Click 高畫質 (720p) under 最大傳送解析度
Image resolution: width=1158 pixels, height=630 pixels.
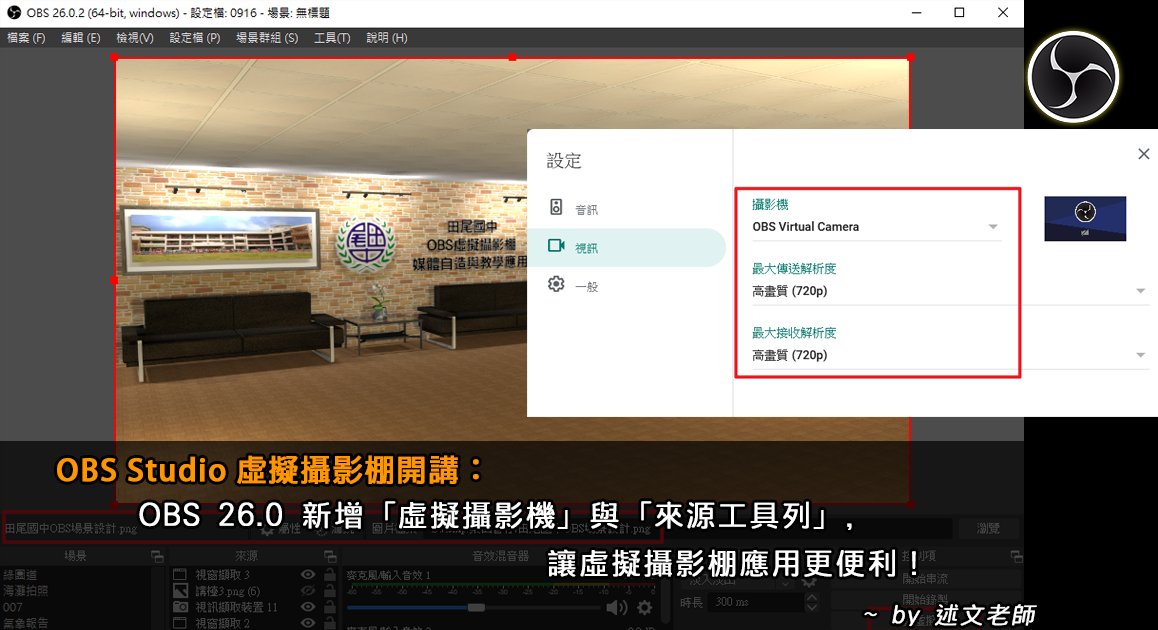pos(789,291)
